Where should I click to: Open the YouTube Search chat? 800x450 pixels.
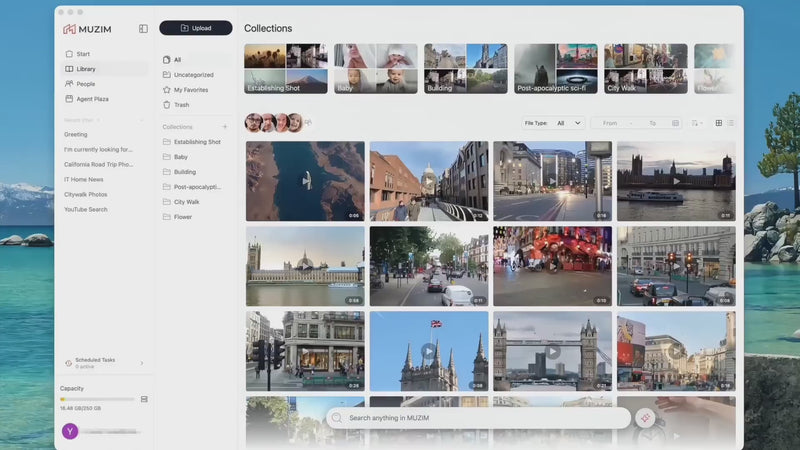click(86, 209)
